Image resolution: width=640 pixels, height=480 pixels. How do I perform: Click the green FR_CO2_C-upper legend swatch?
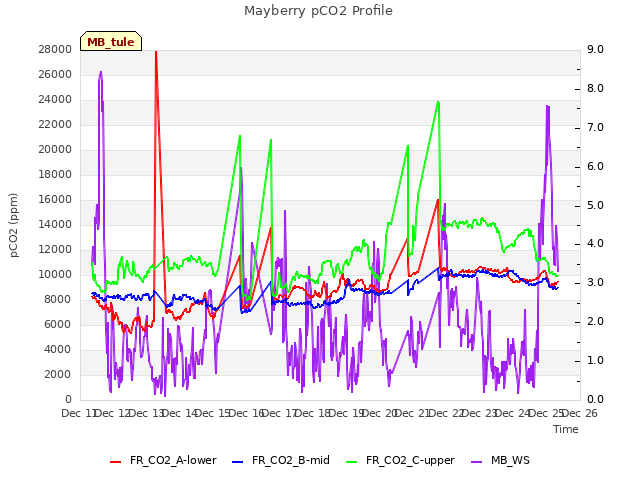click(x=351, y=462)
